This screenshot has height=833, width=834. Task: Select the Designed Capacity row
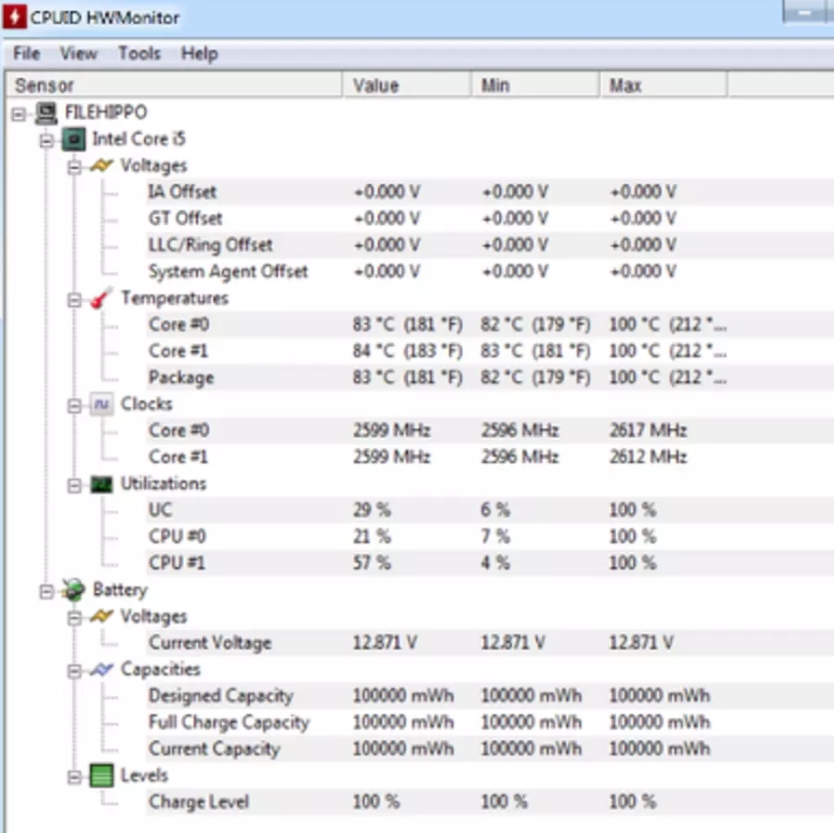tap(489, 696)
